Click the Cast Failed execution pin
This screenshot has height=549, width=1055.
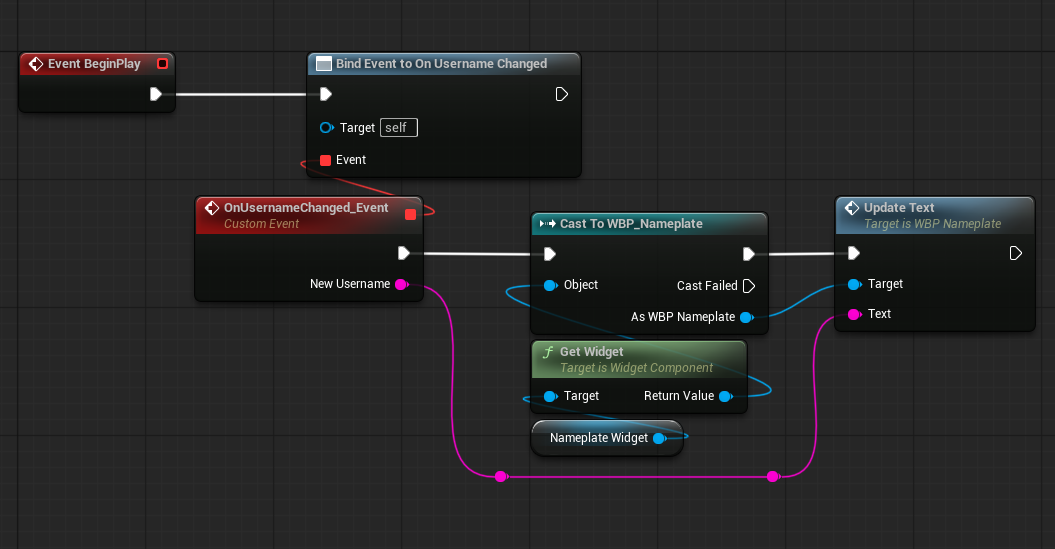747,286
